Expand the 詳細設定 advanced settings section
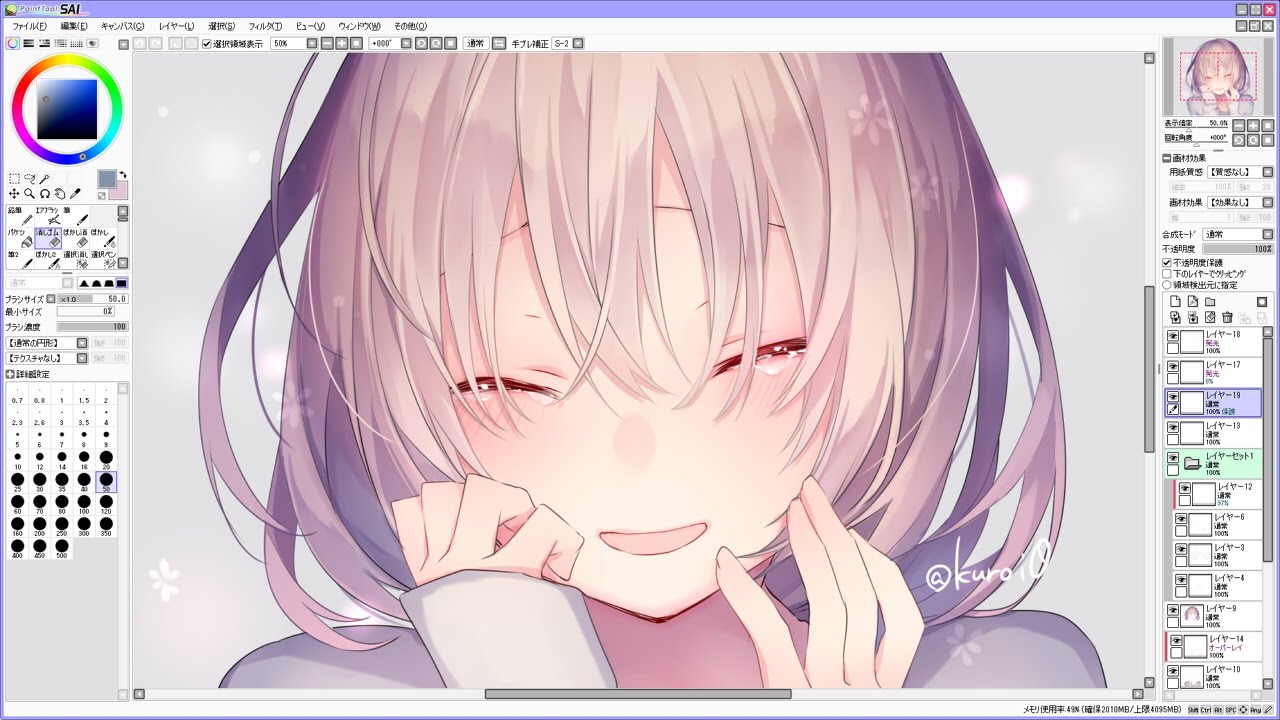Image resolution: width=1280 pixels, height=720 pixels. coord(10,374)
